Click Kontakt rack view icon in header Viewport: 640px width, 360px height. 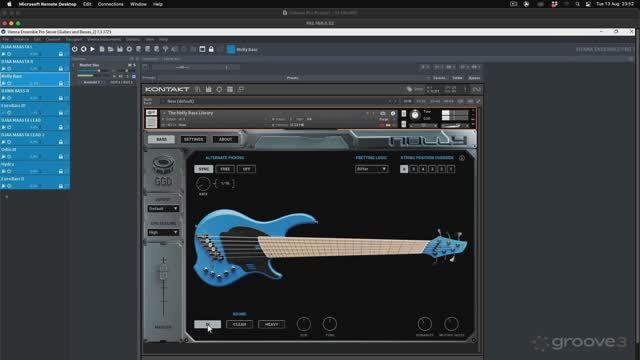click(x=230, y=89)
